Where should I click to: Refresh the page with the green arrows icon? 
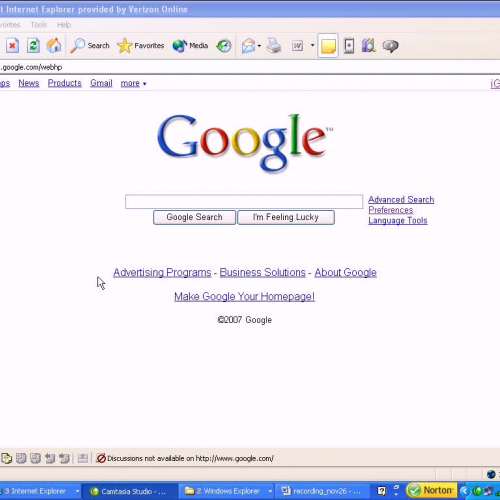pos(33,46)
